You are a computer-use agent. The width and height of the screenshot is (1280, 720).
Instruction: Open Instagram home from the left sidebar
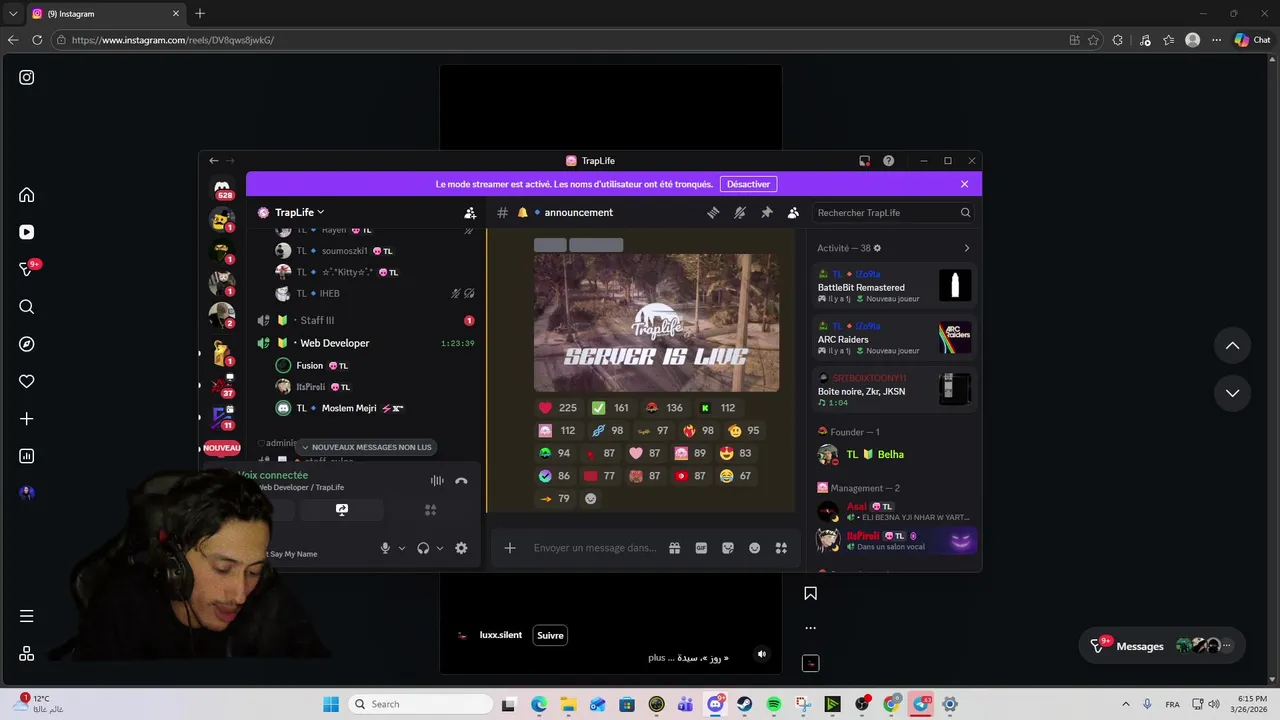point(27,195)
